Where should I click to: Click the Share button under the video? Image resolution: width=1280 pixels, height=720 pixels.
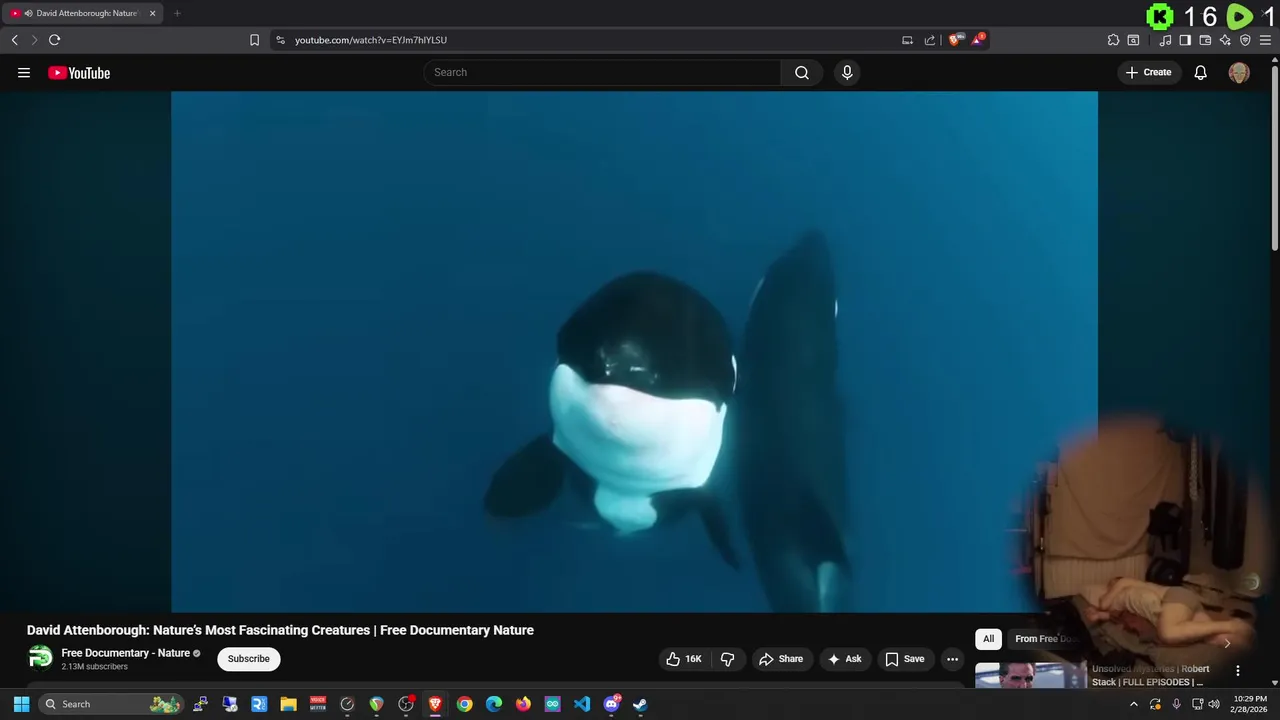781,659
